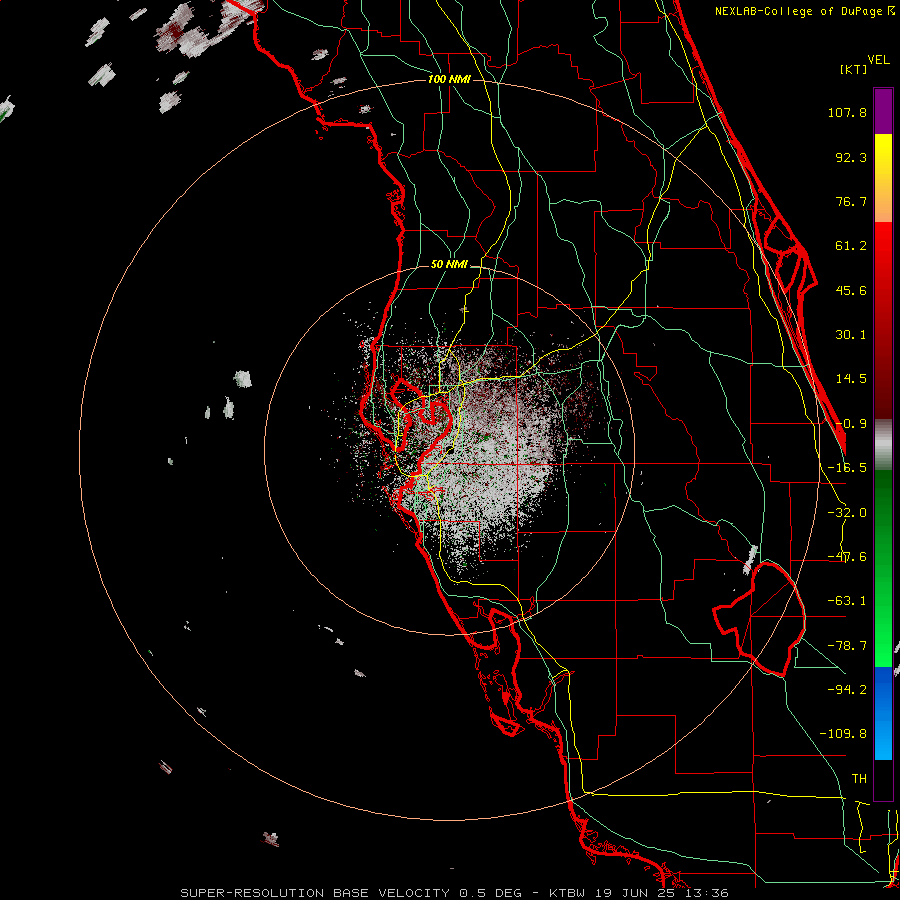Click the bright green segment of the color bar
The width and height of the screenshot is (900, 900).
coord(883,568)
